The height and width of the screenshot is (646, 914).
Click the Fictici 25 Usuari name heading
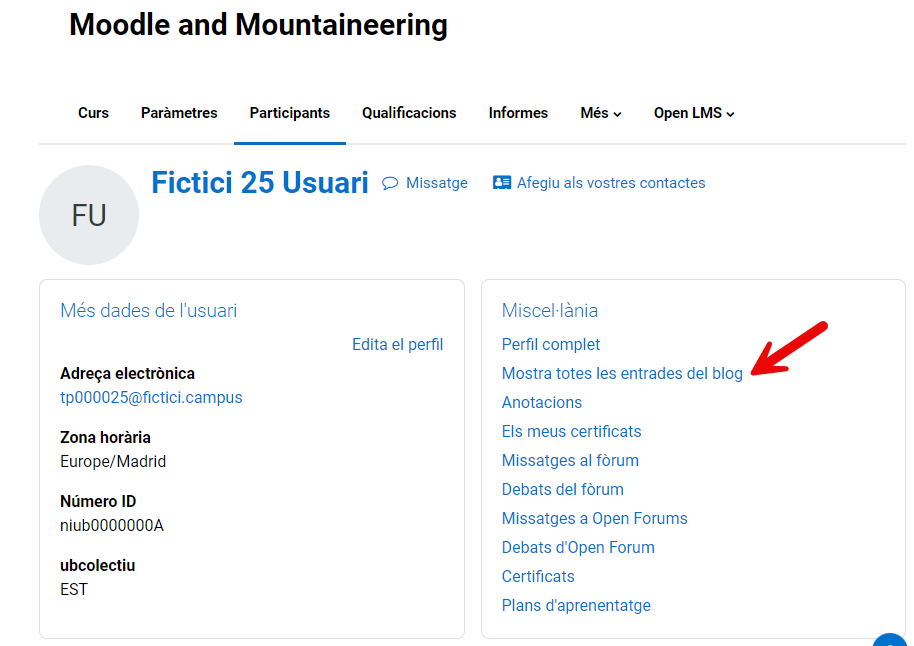coord(260,183)
